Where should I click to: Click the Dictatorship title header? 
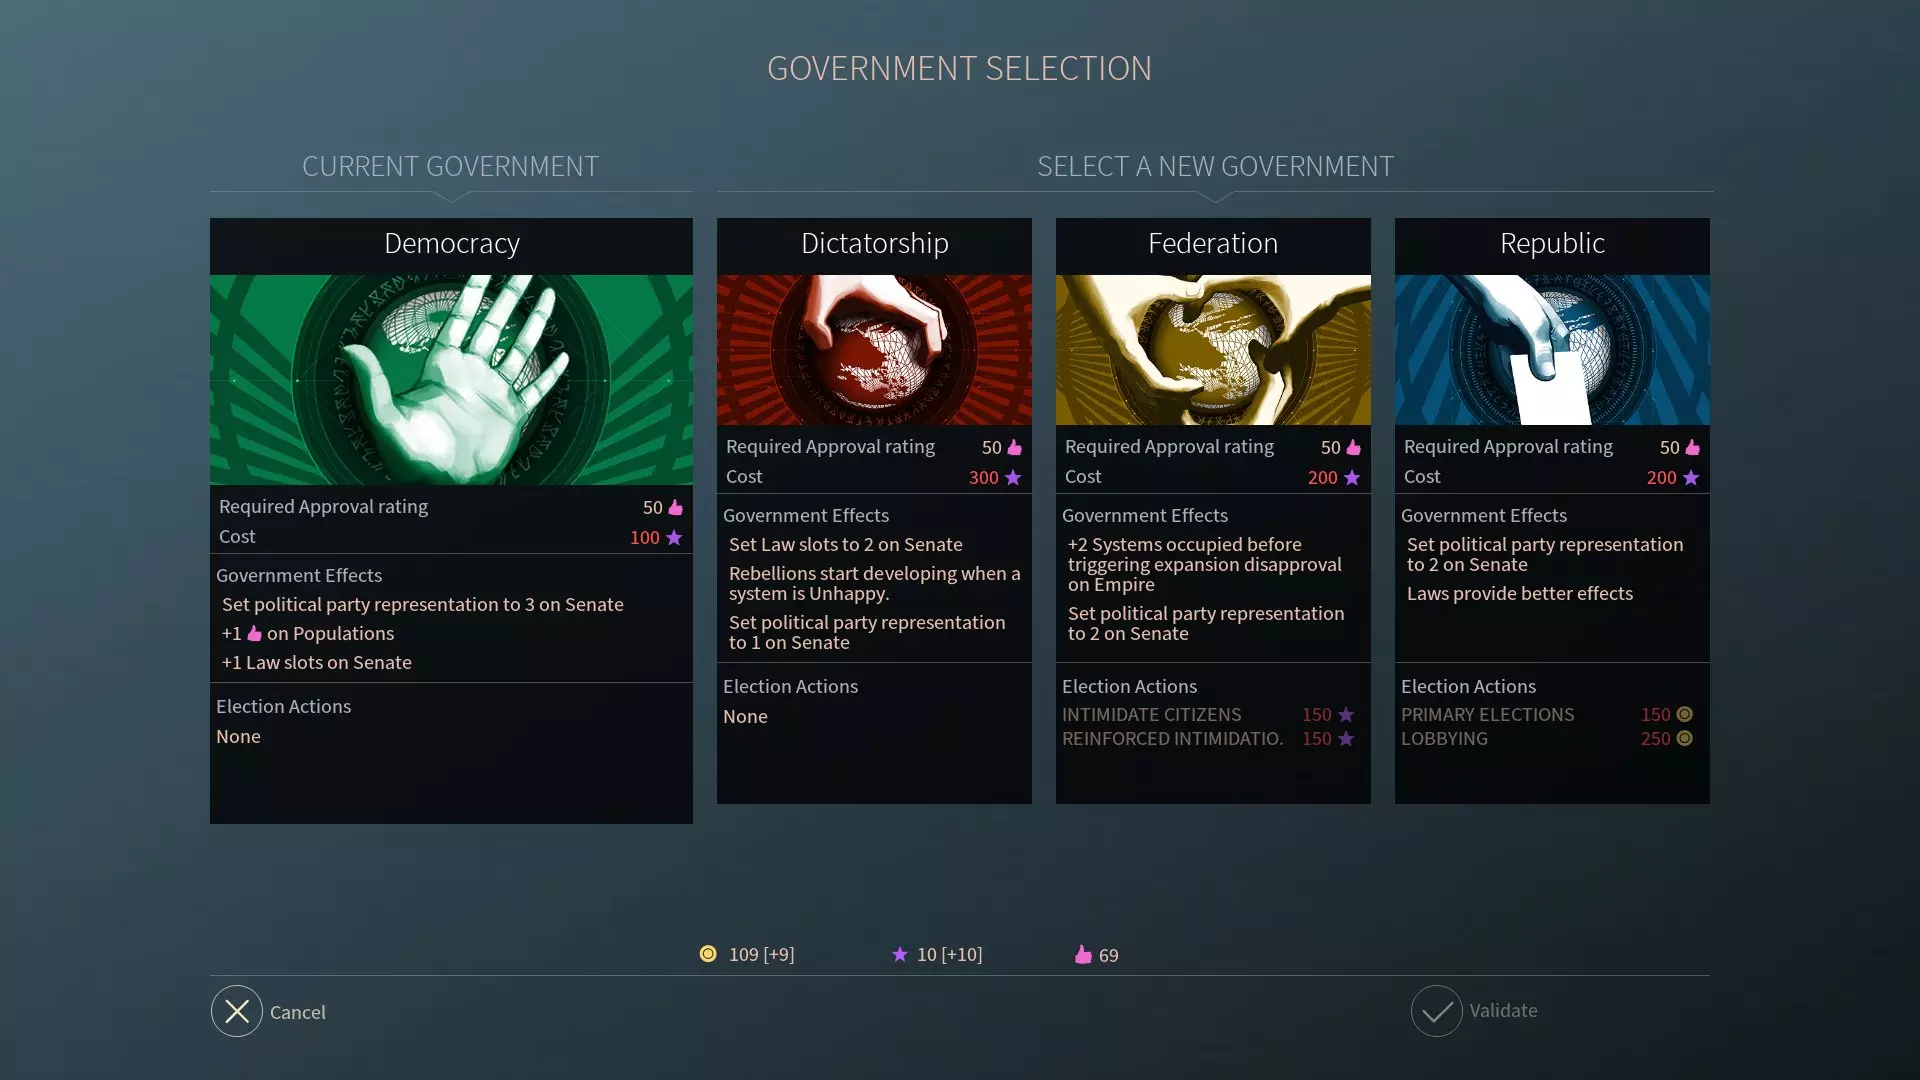coord(874,244)
